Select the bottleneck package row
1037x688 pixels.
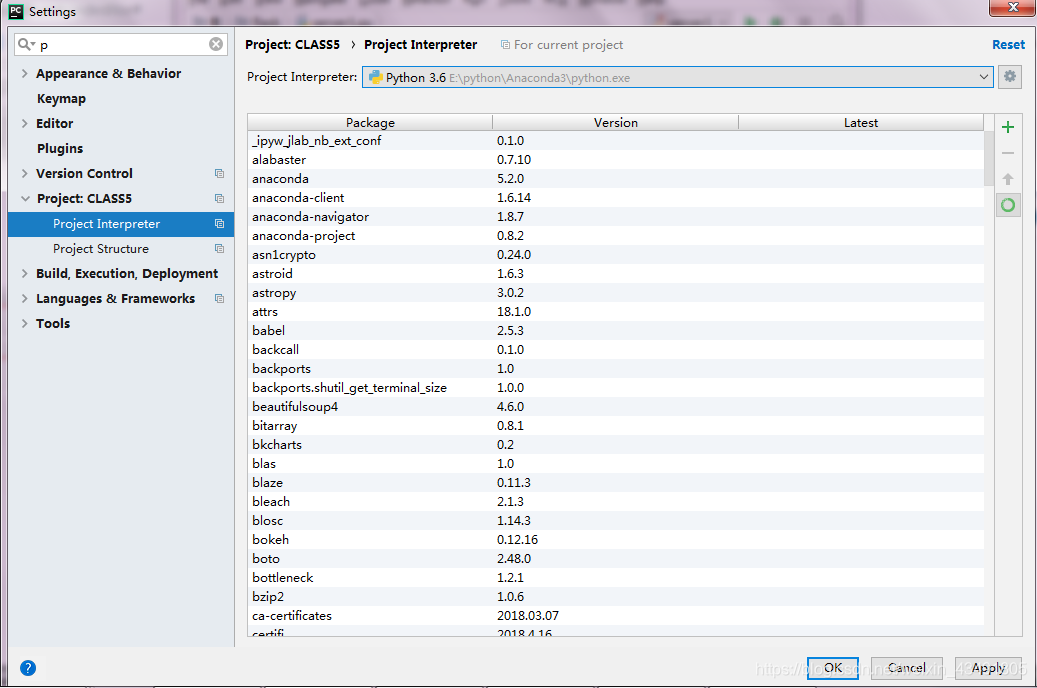click(x=616, y=578)
